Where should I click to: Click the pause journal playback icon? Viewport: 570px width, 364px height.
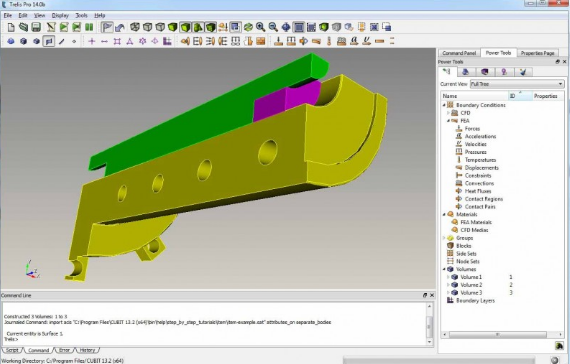(x=89, y=27)
